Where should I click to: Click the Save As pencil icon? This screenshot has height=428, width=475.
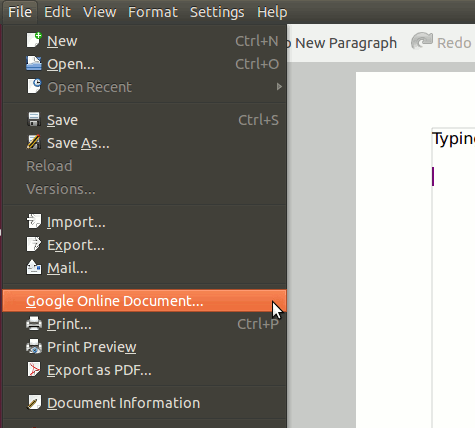pyautogui.click(x=34, y=142)
